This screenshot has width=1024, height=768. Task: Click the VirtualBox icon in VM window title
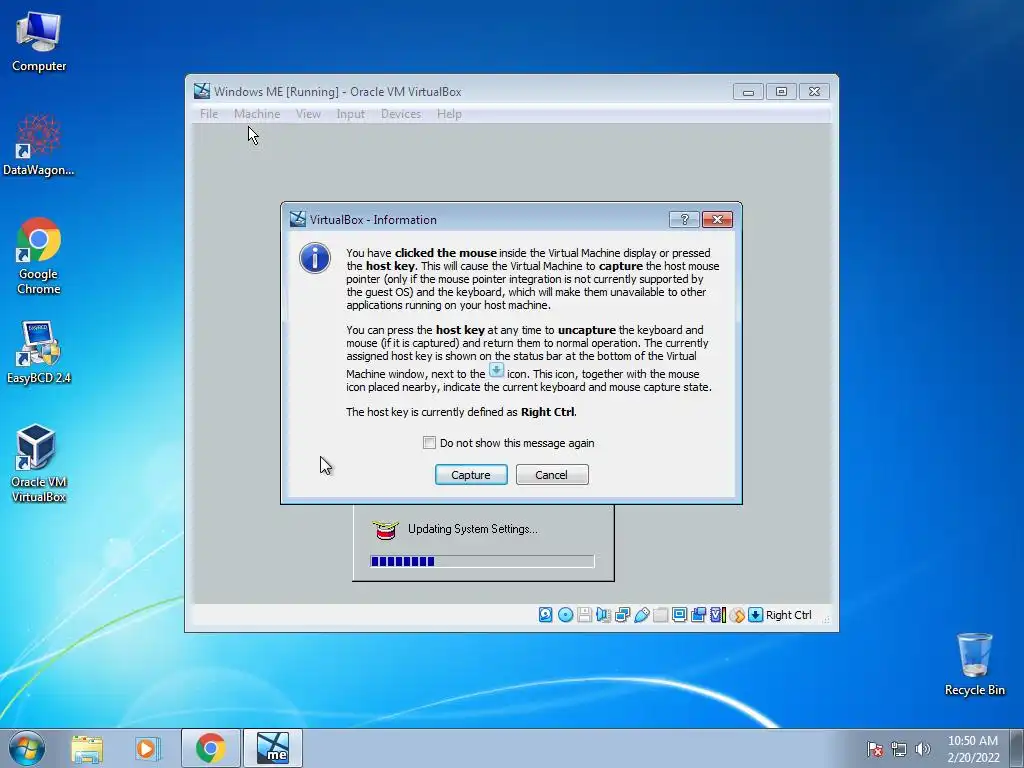coord(202,91)
